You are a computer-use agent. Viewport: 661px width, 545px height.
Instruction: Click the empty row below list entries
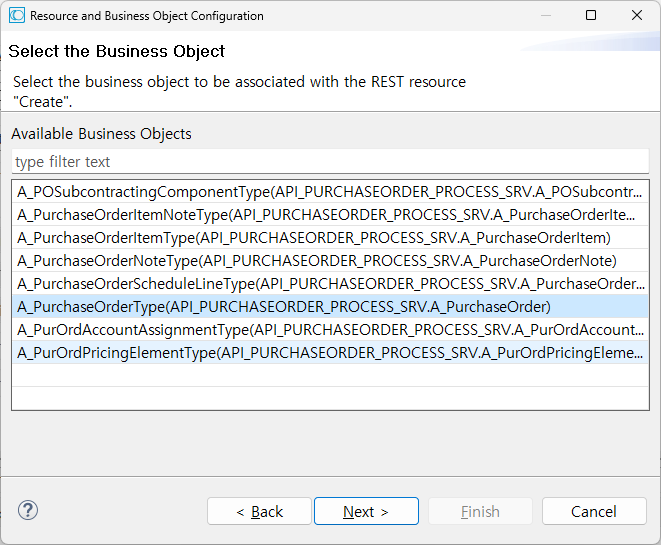330,376
